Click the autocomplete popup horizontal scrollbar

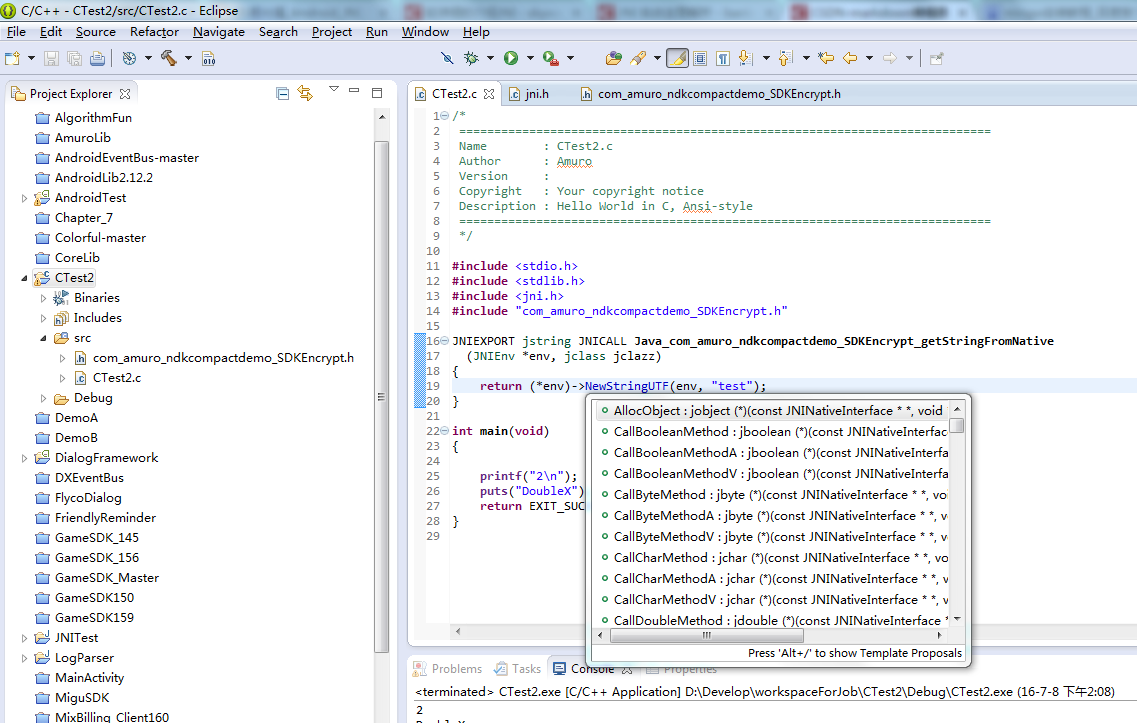tap(706, 635)
